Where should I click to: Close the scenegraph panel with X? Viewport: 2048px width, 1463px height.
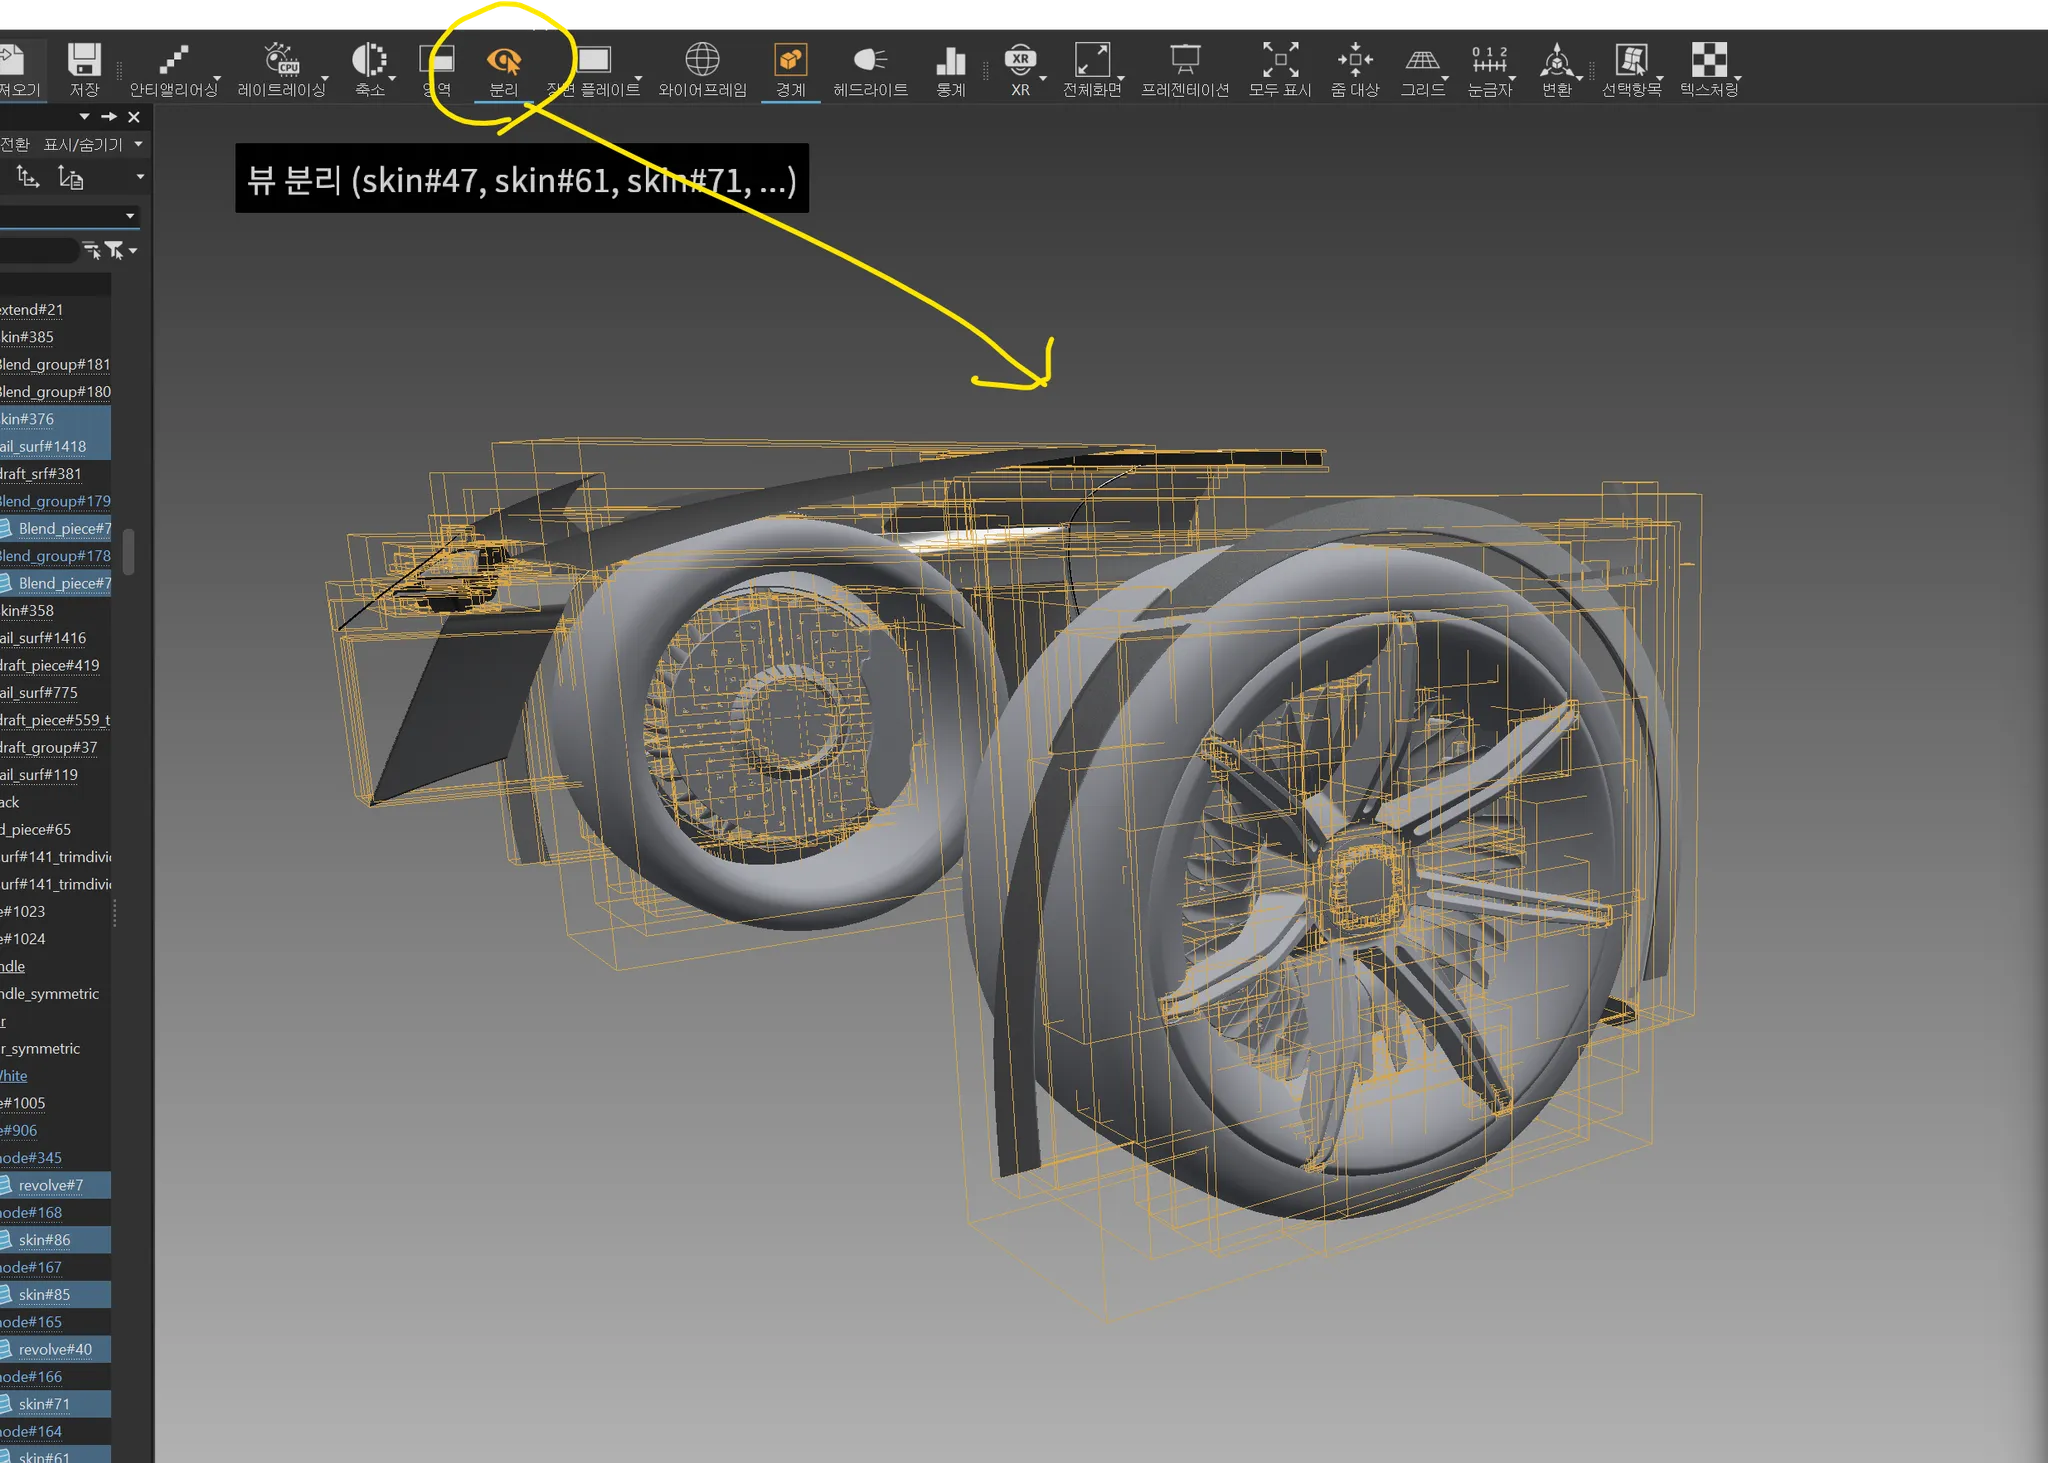point(134,117)
